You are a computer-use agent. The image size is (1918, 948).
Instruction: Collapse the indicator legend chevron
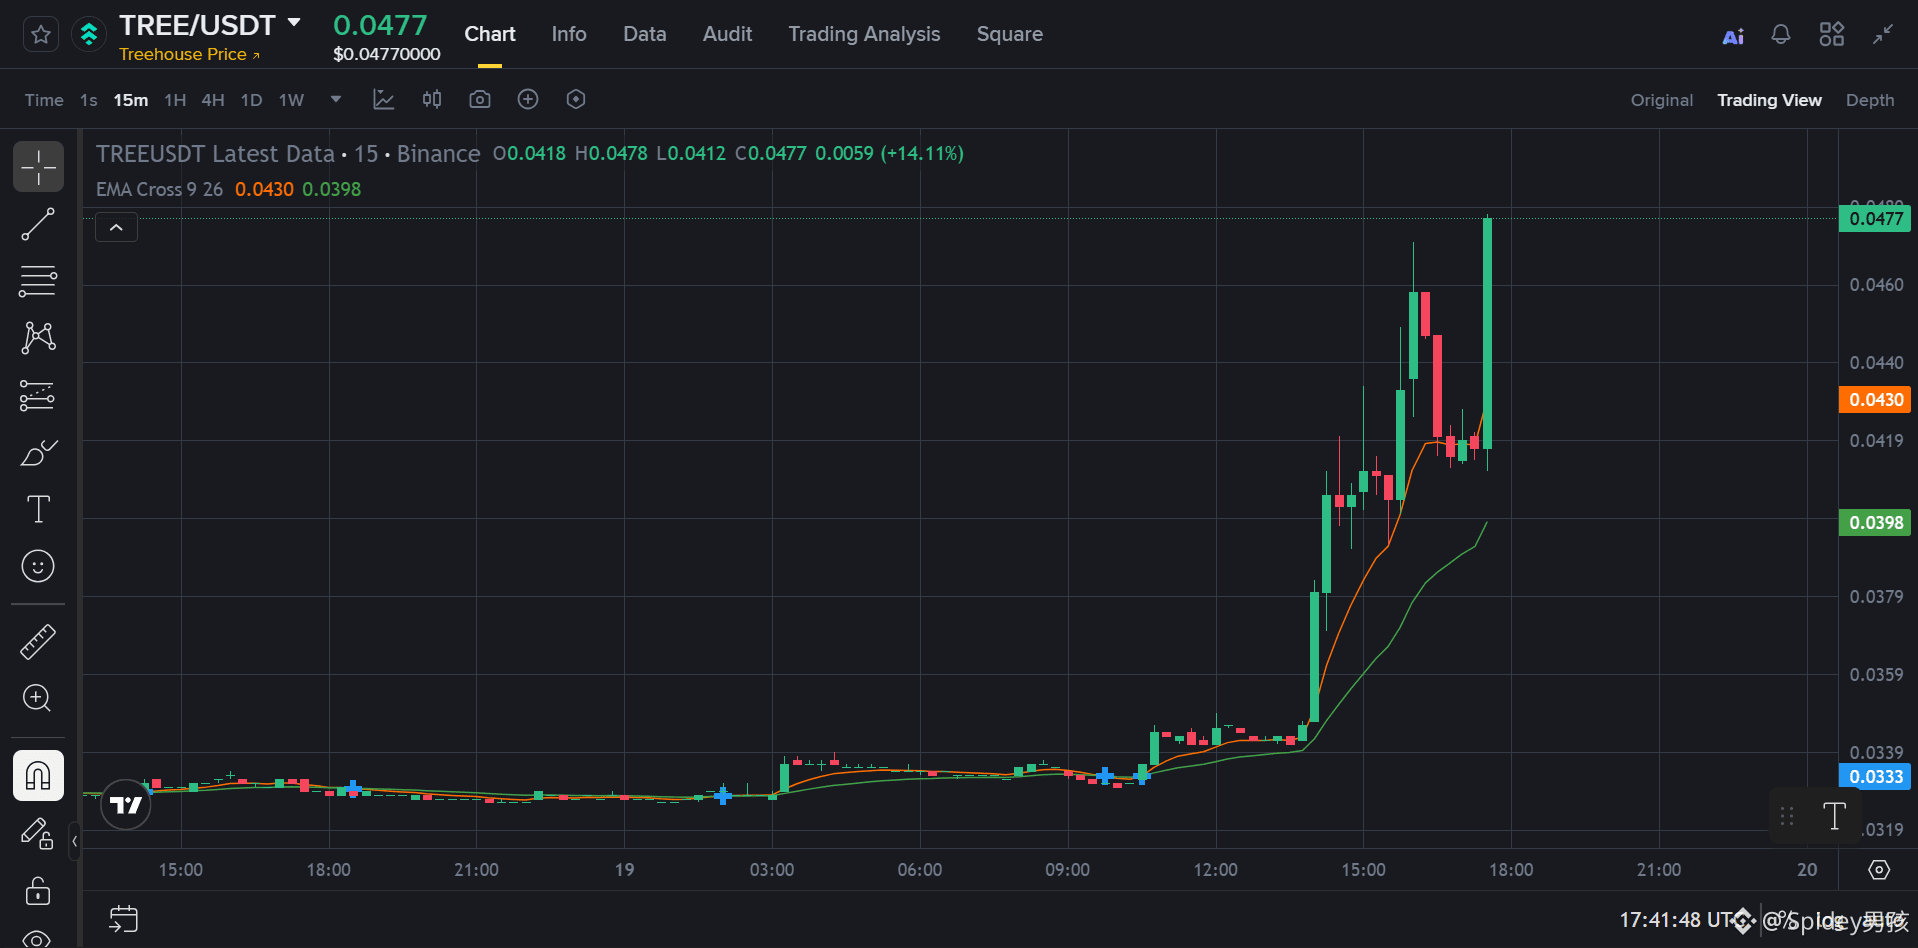click(116, 228)
